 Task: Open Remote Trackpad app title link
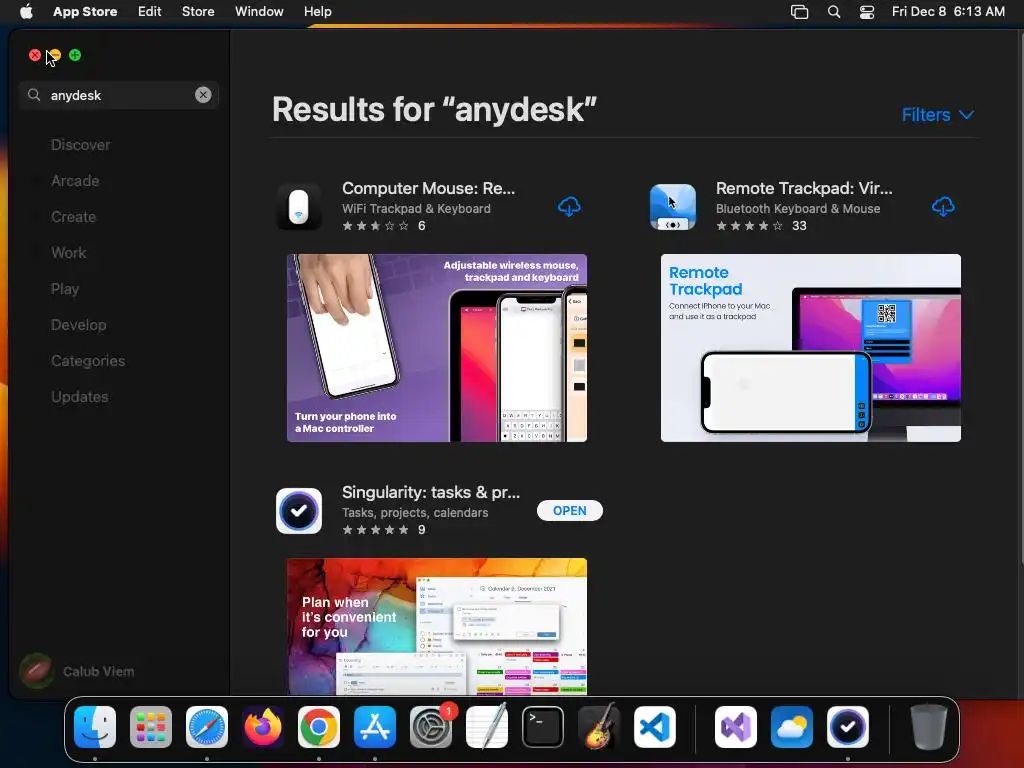[x=804, y=188]
